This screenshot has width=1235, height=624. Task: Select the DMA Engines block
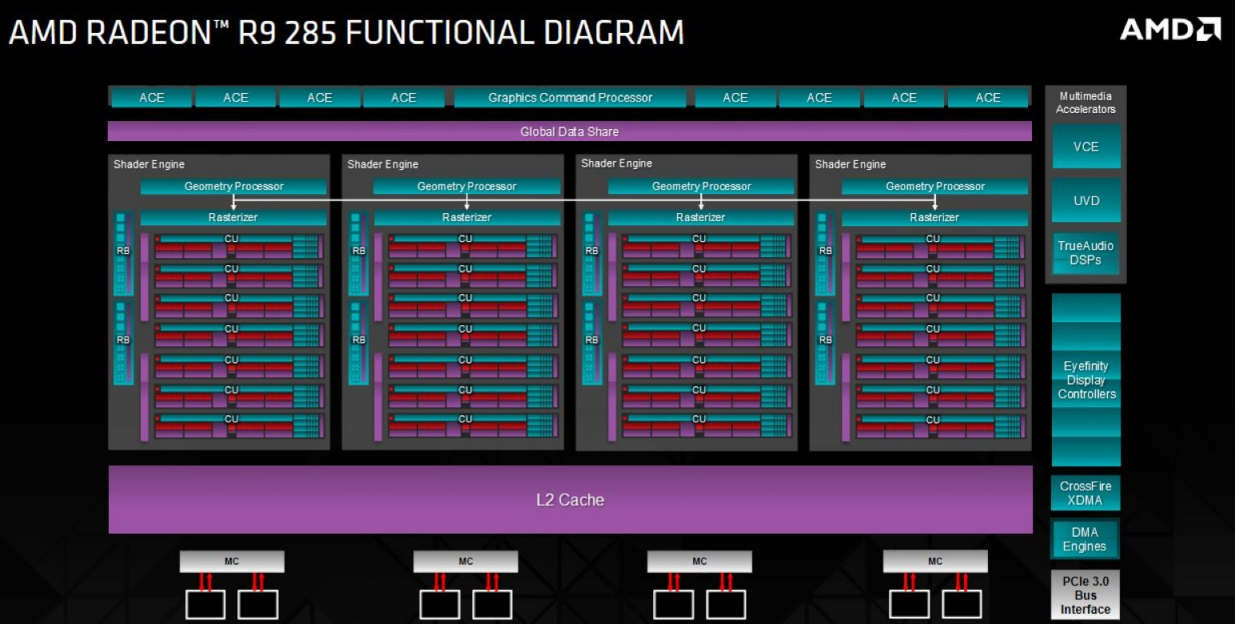click(1086, 540)
